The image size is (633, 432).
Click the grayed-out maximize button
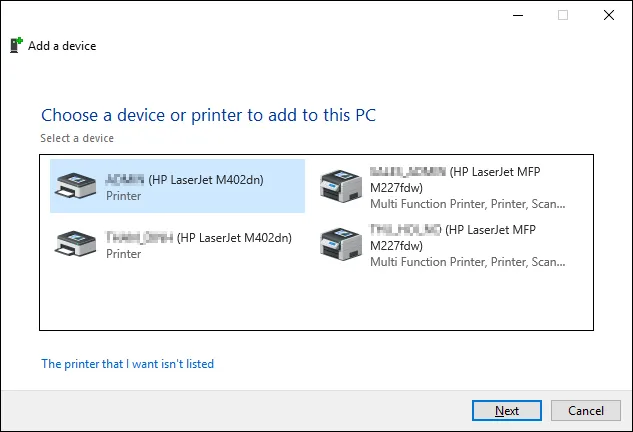pyautogui.click(x=563, y=15)
